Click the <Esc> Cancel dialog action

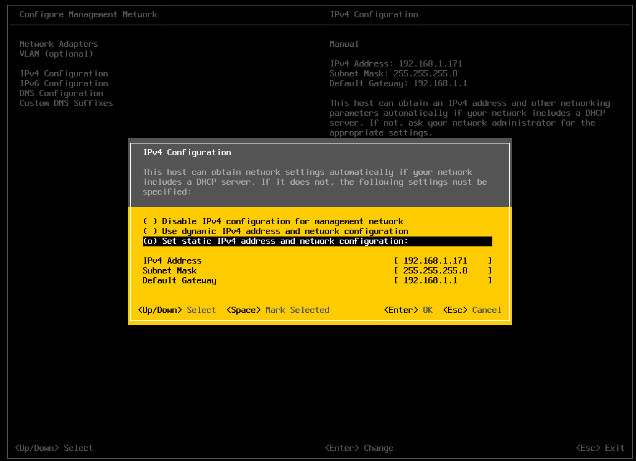tap(472, 310)
